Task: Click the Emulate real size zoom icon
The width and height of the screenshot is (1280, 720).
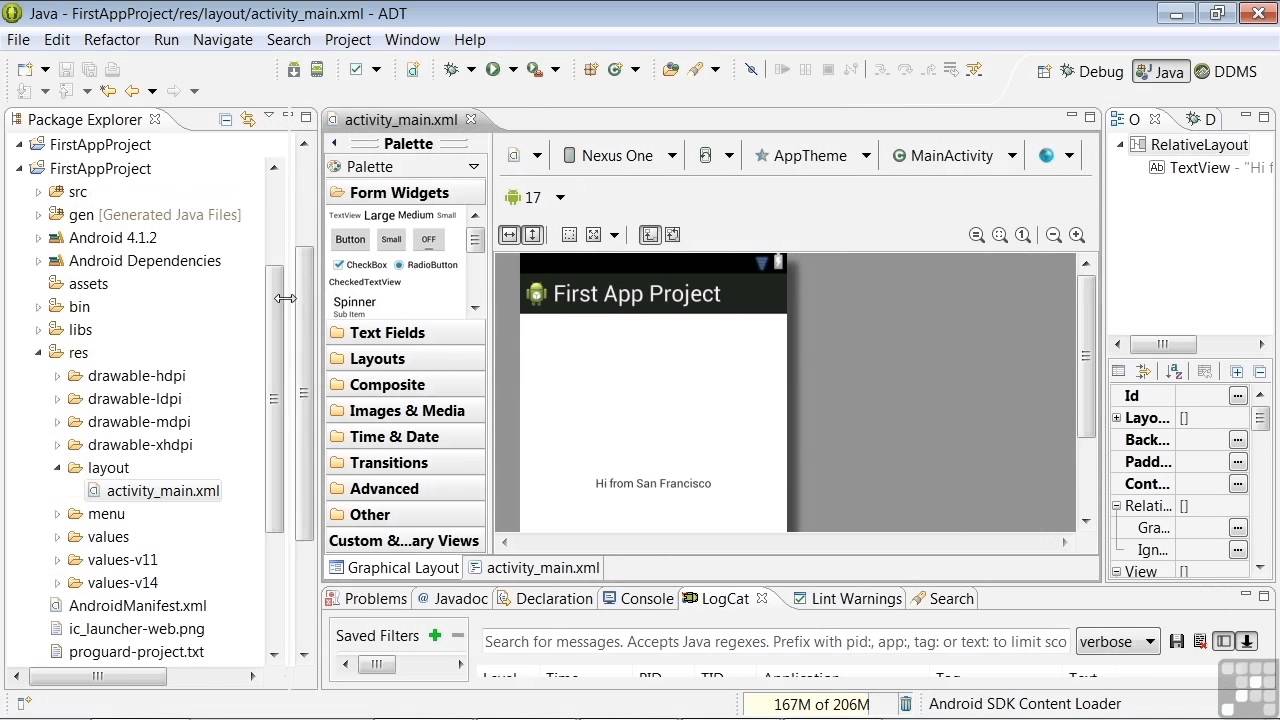Action: coord(977,235)
